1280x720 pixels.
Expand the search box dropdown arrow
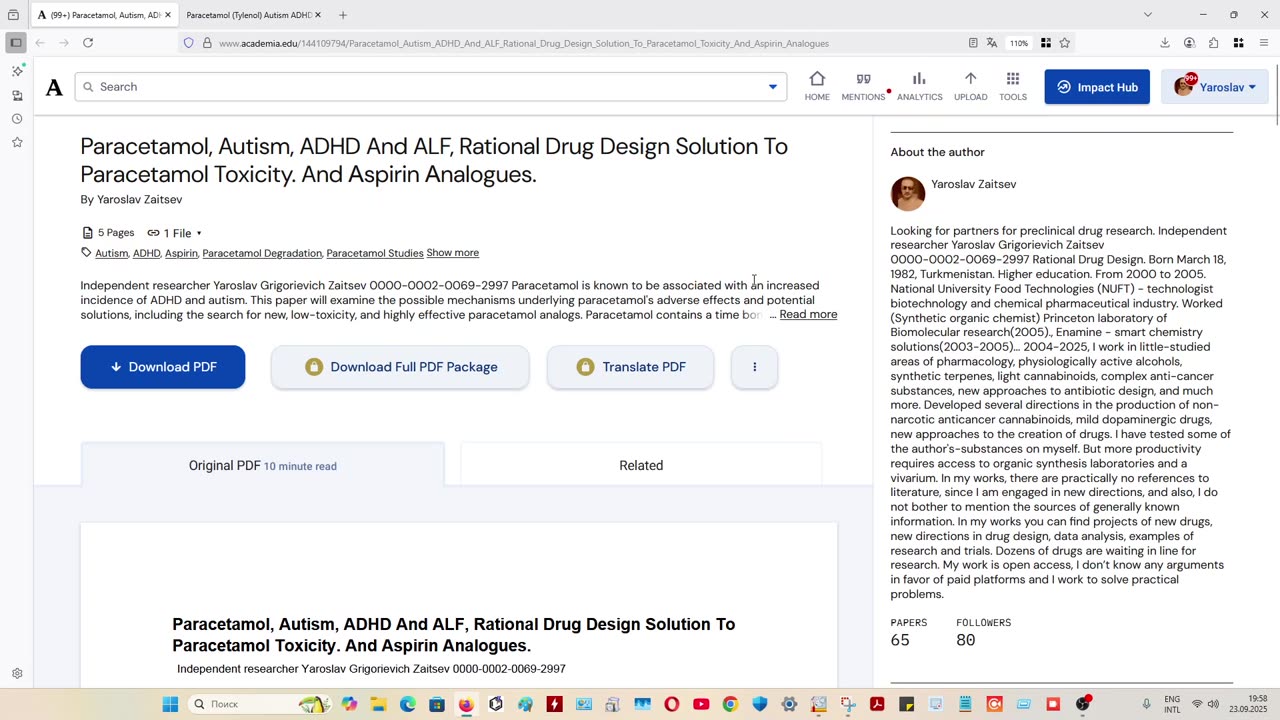(772, 87)
